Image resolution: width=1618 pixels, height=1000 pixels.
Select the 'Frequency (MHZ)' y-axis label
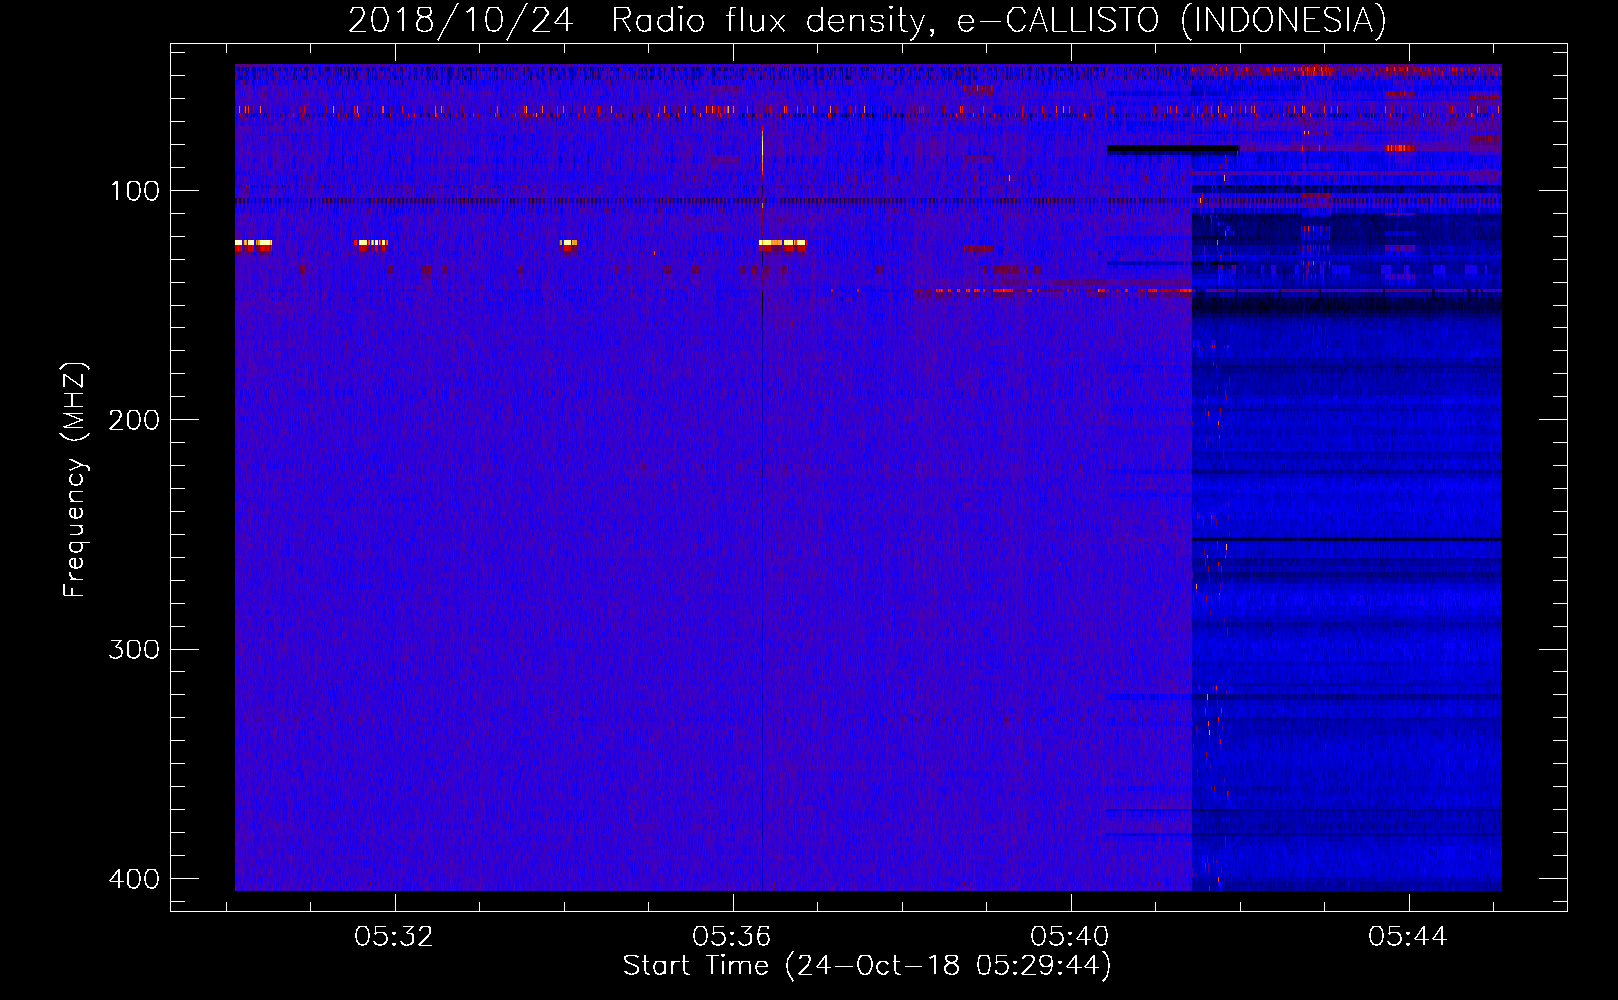click(x=76, y=480)
